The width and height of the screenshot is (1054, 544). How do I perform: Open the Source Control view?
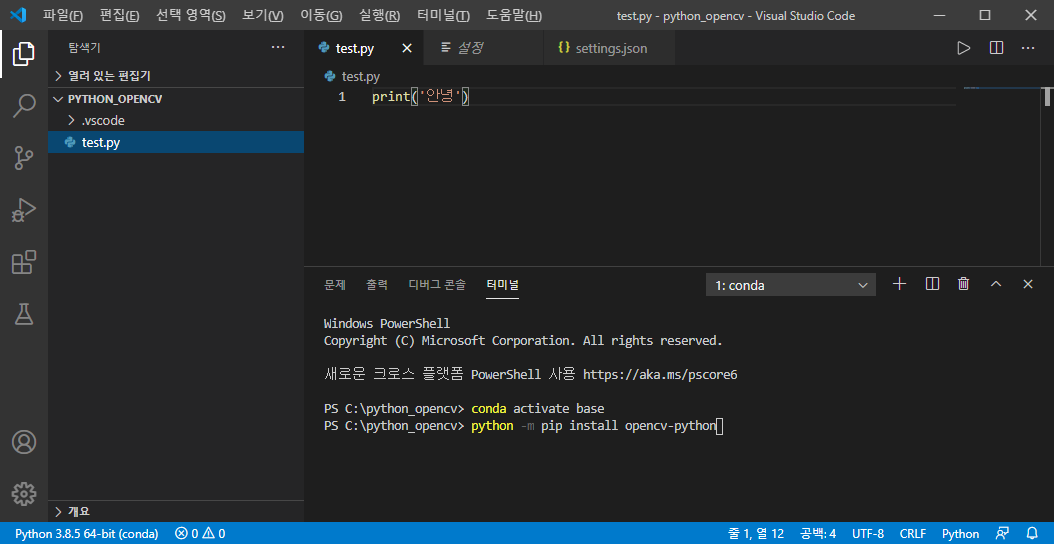(x=24, y=158)
